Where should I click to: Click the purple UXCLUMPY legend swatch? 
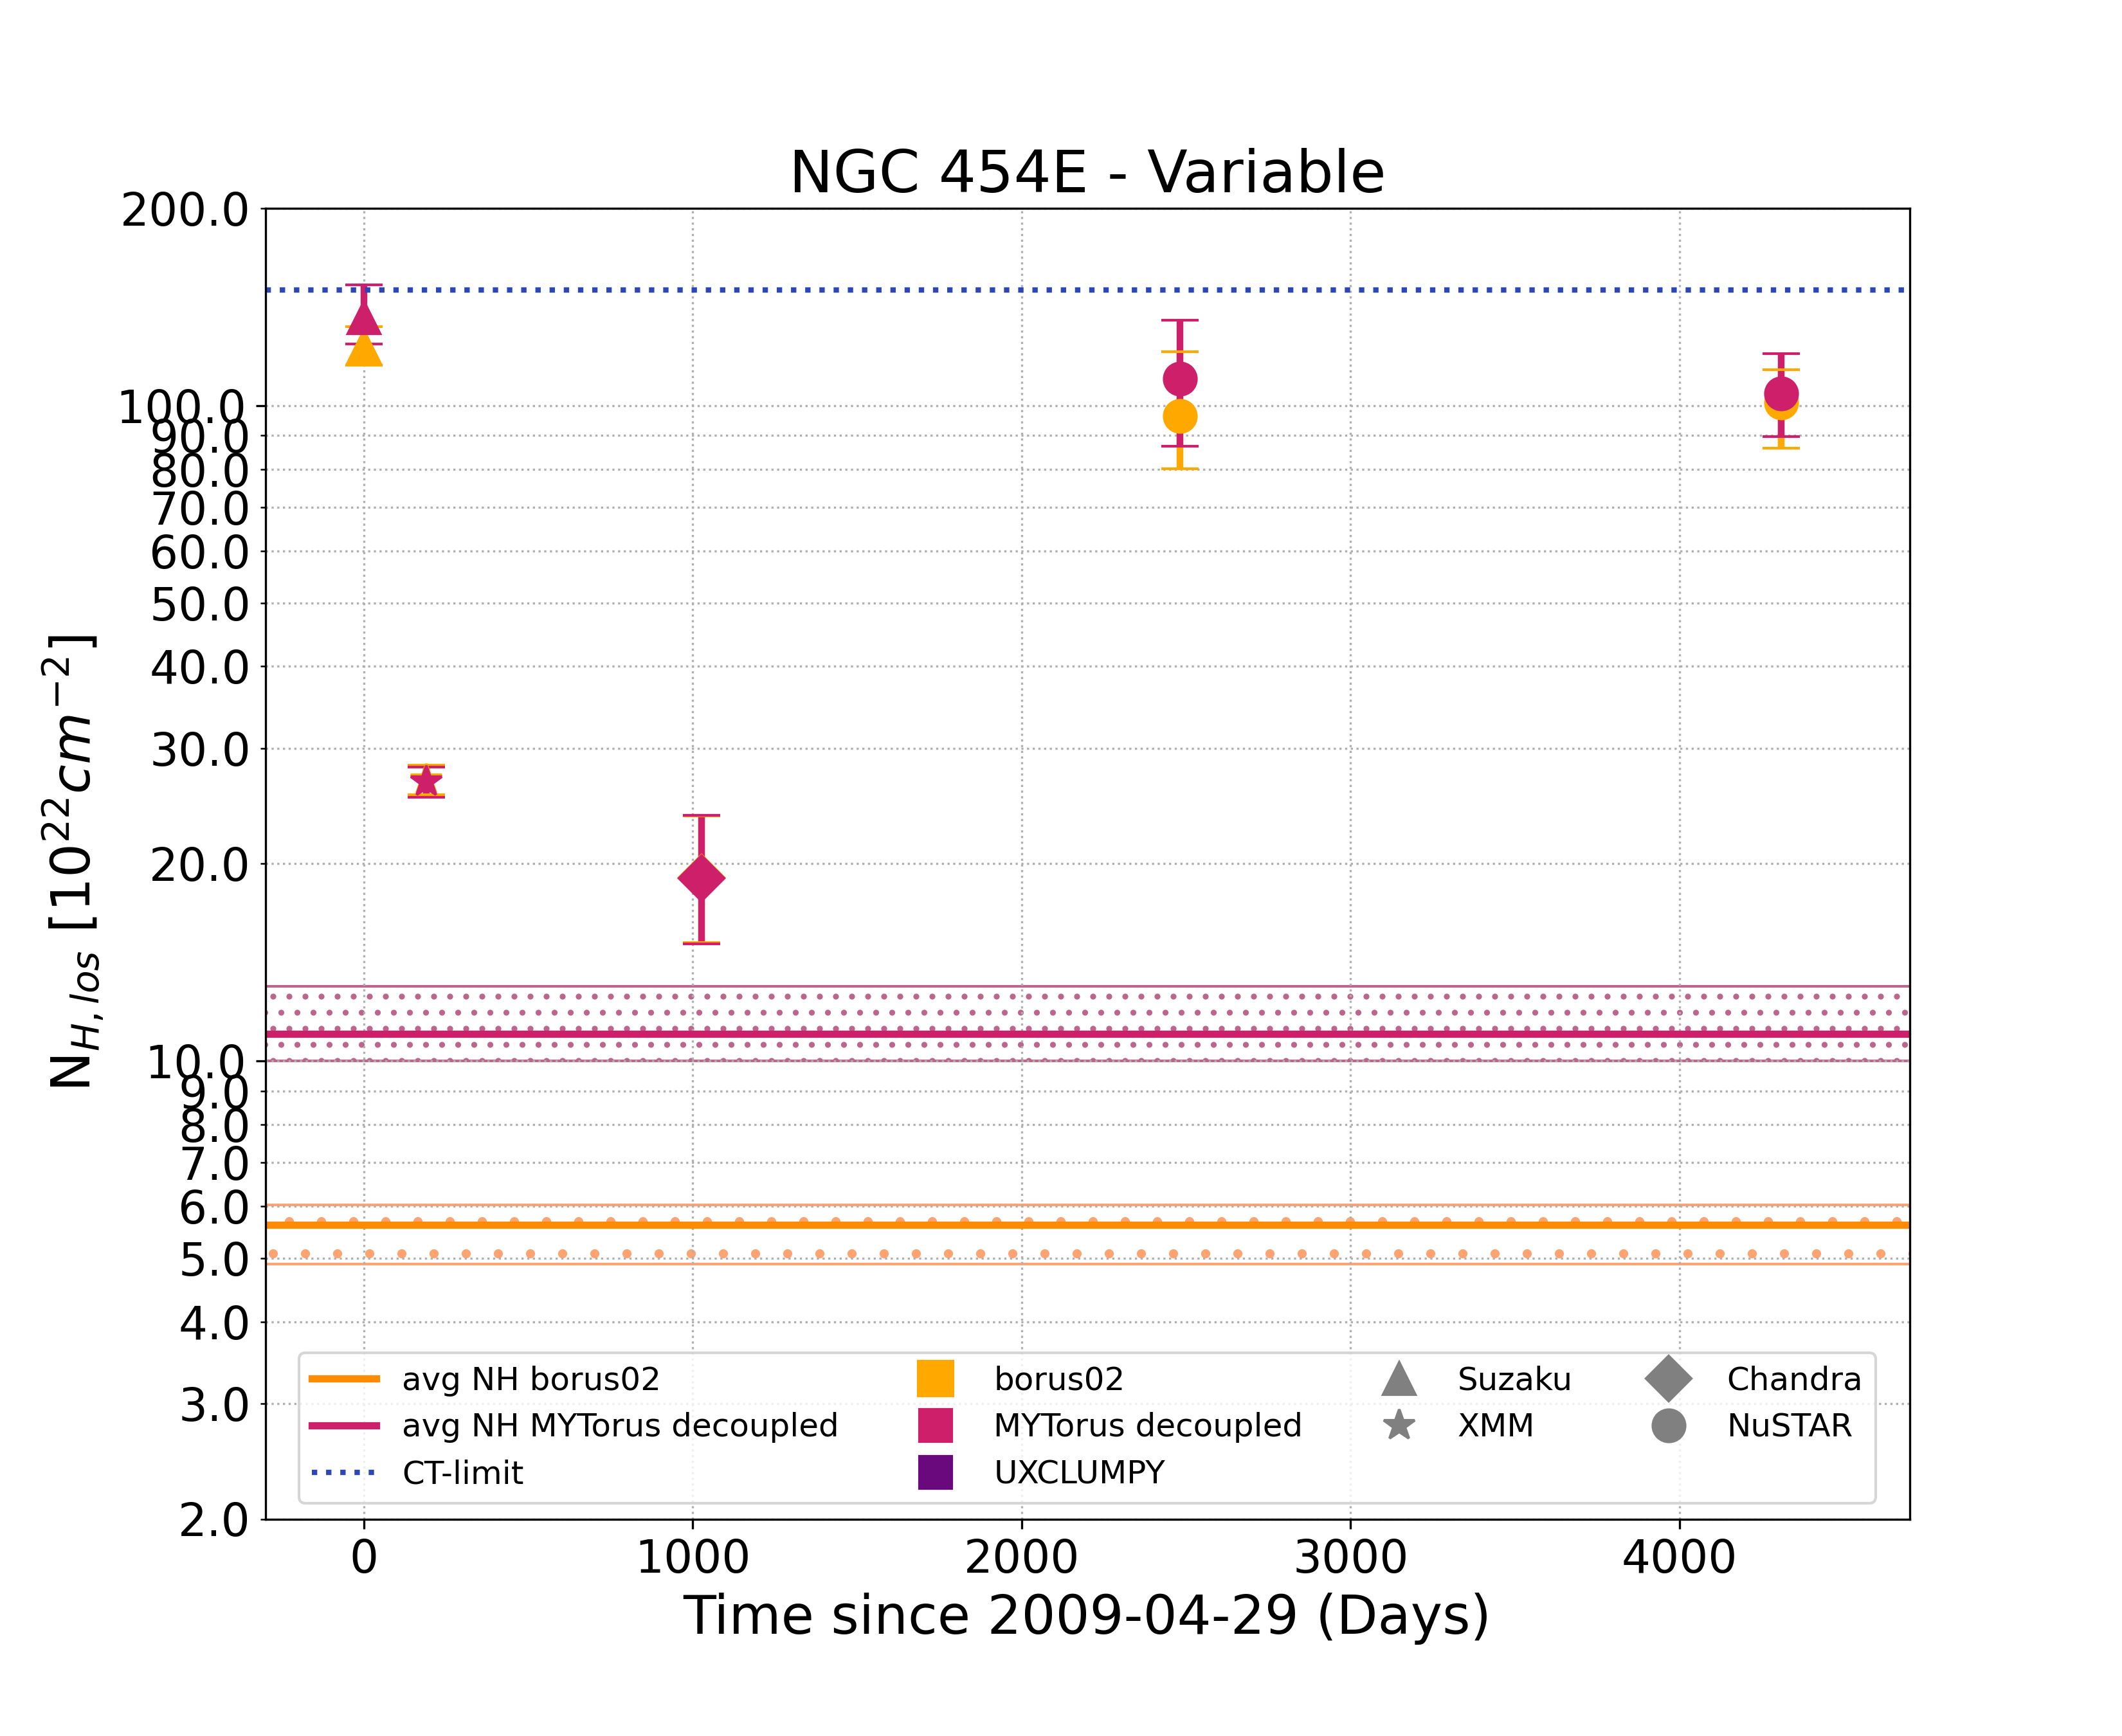coord(935,1472)
